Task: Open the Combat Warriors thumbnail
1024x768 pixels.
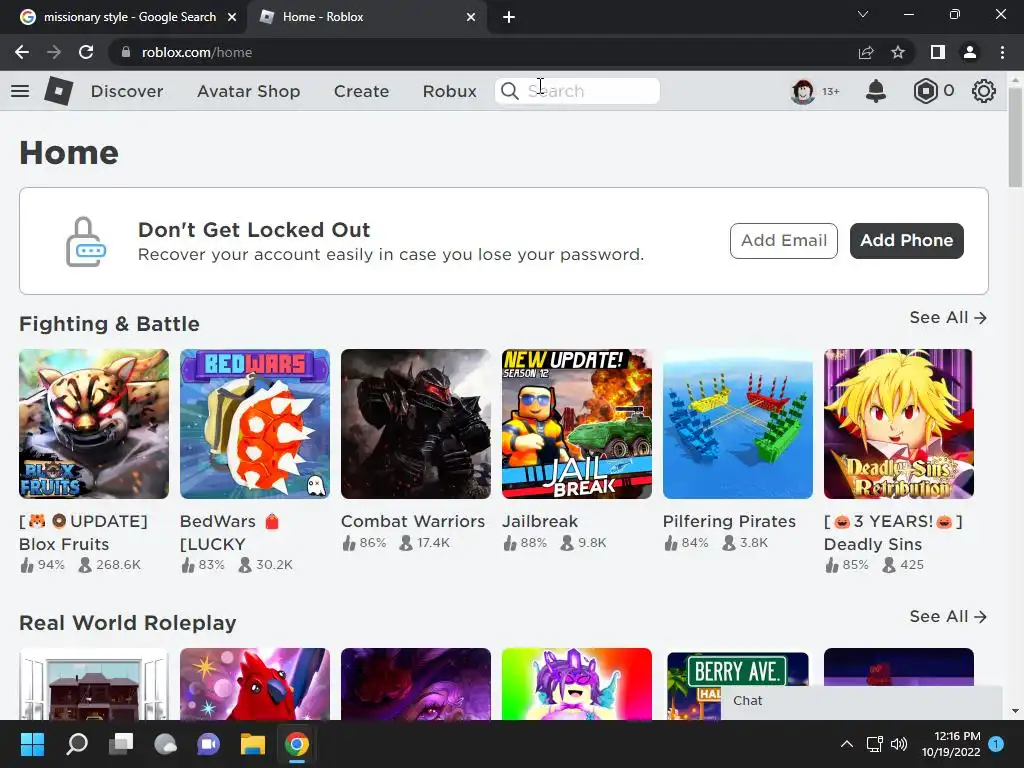Action: pos(415,424)
